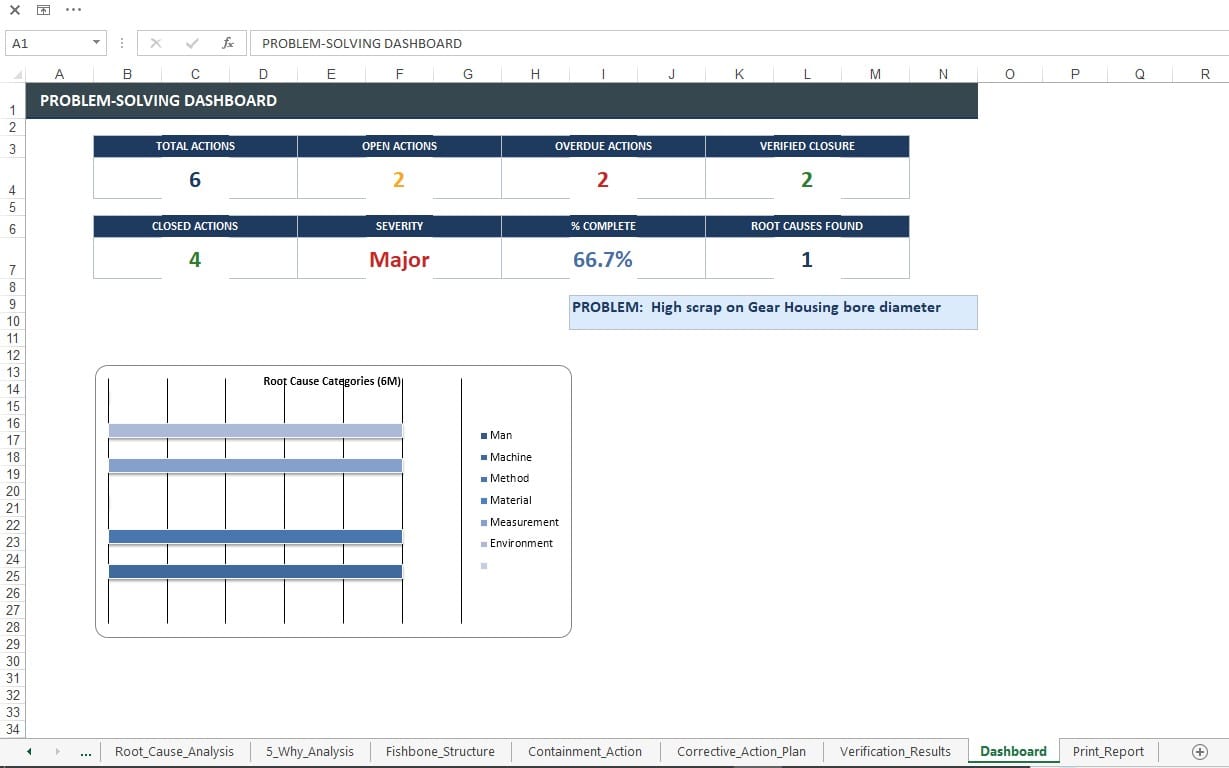Select the Dashboard sheet tab
The width and height of the screenshot is (1229, 768).
[x=1013, y=751]
